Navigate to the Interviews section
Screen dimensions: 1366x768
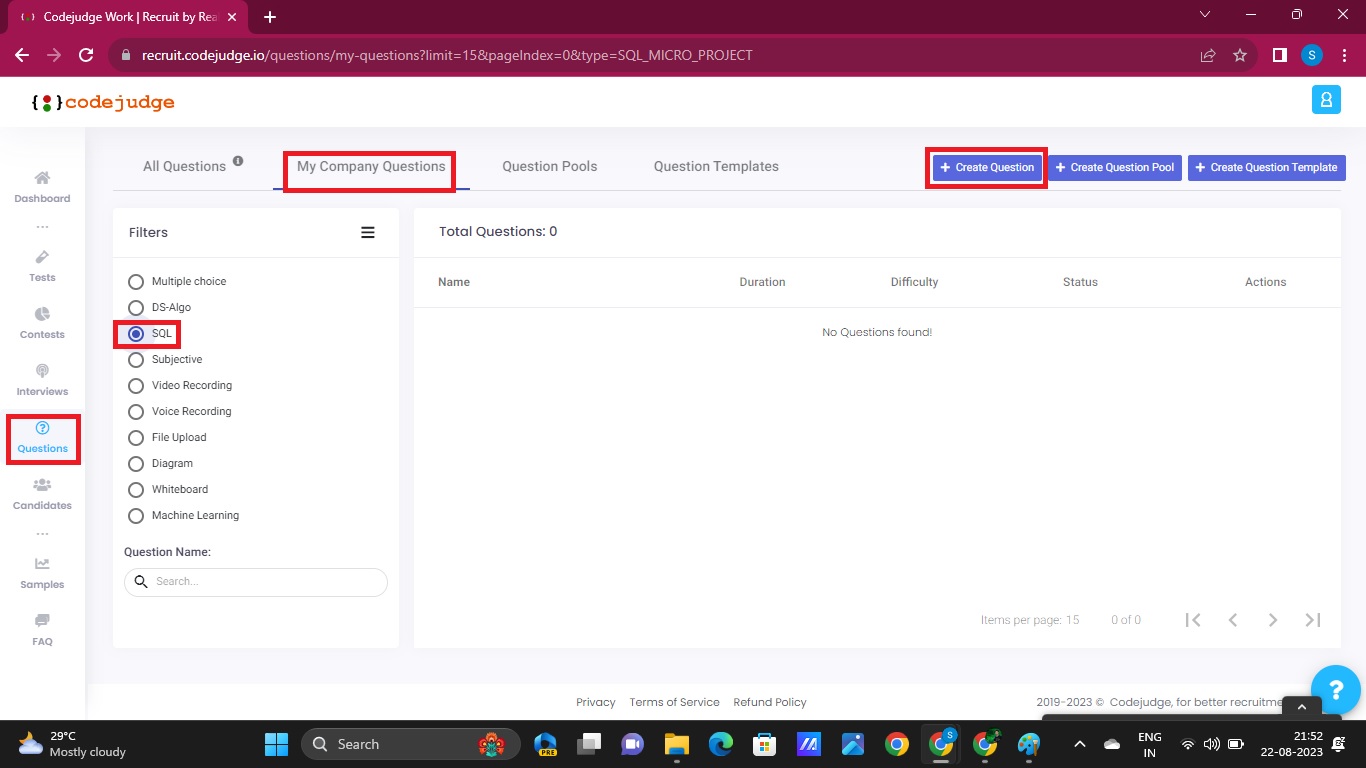pos(42,380)
